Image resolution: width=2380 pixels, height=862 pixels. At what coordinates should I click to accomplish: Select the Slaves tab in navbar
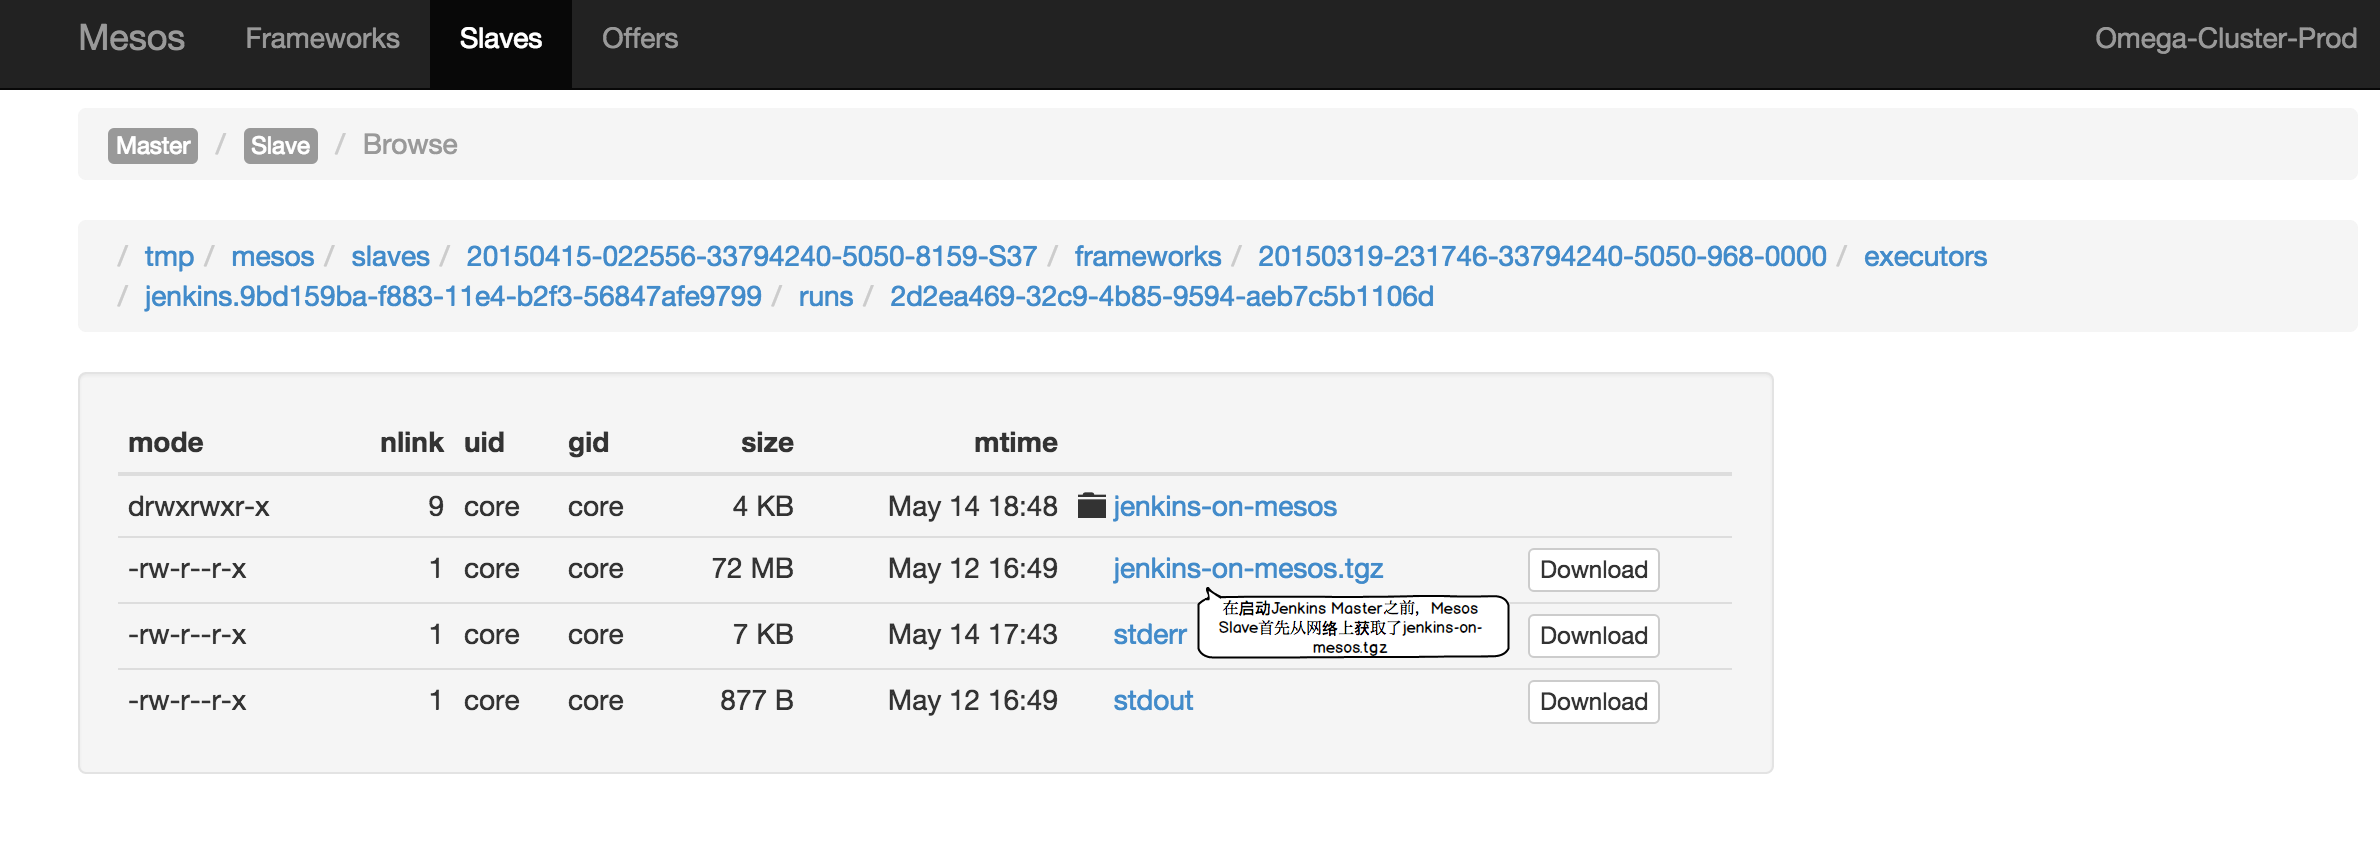coord(500,39)
